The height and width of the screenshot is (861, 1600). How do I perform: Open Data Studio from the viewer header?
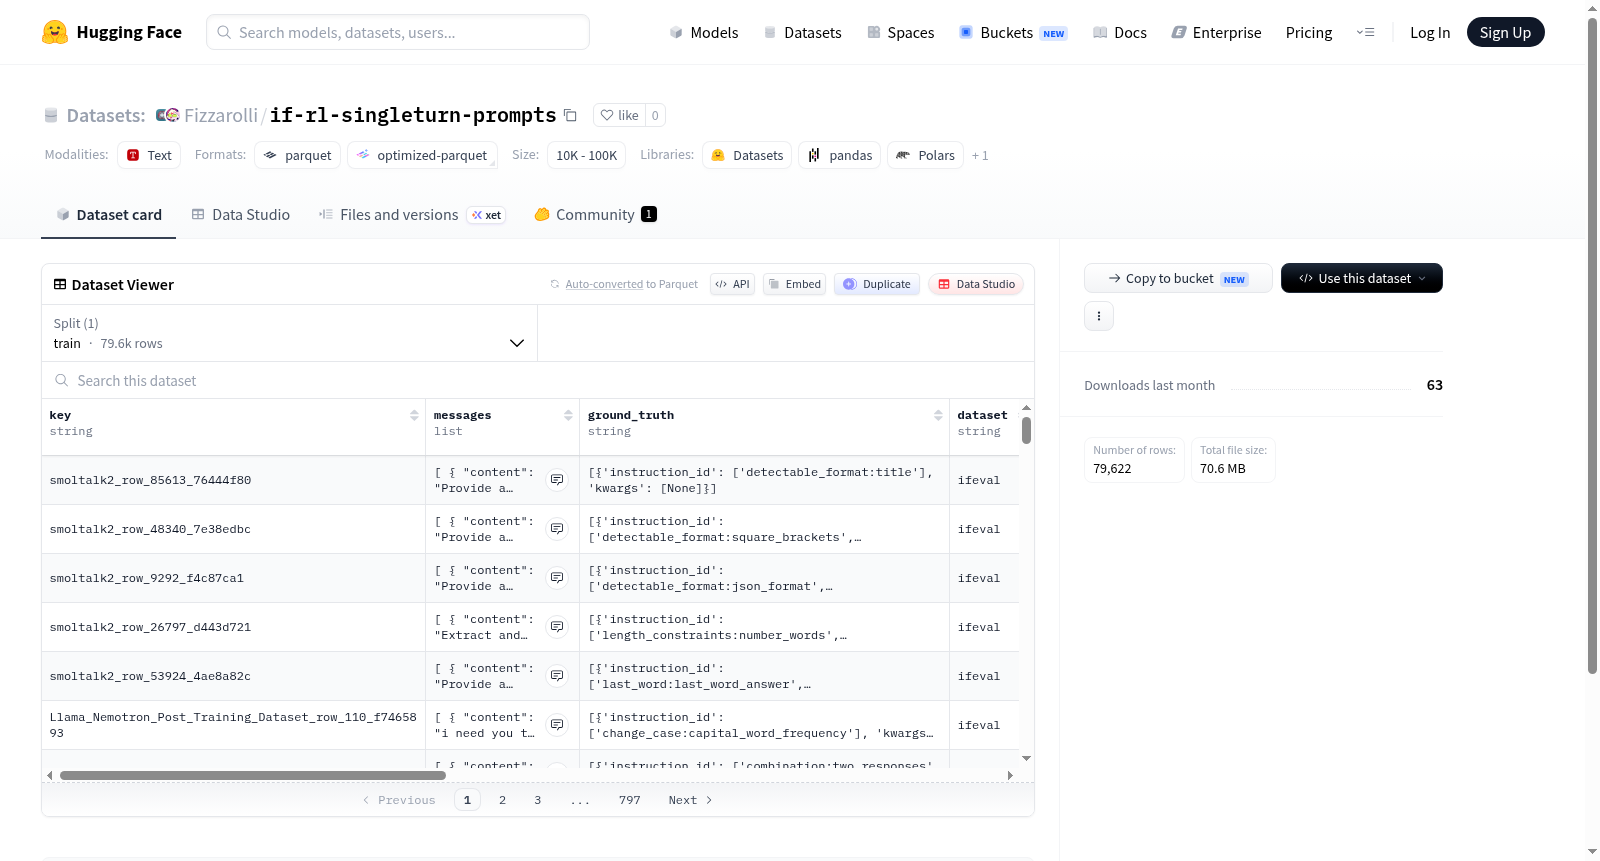pyautogui.click(x=976, y=284)
